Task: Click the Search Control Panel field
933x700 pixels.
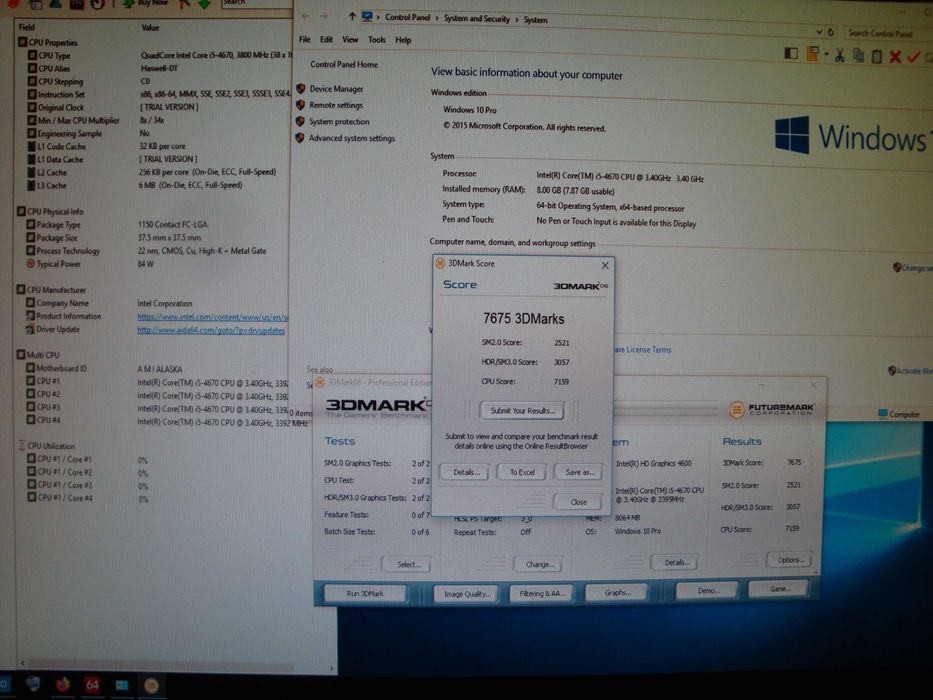Action: tap(887, 33)
